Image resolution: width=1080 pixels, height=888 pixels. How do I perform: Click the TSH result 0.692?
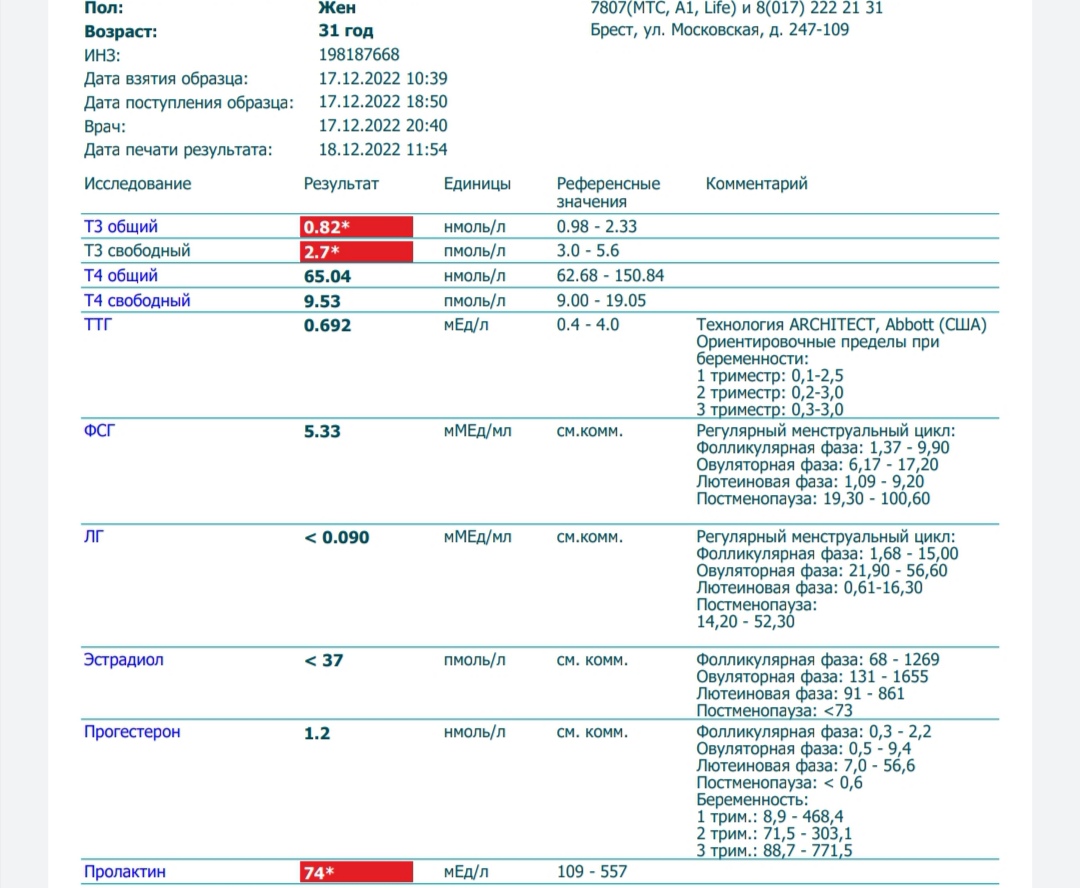pos(327,325)
